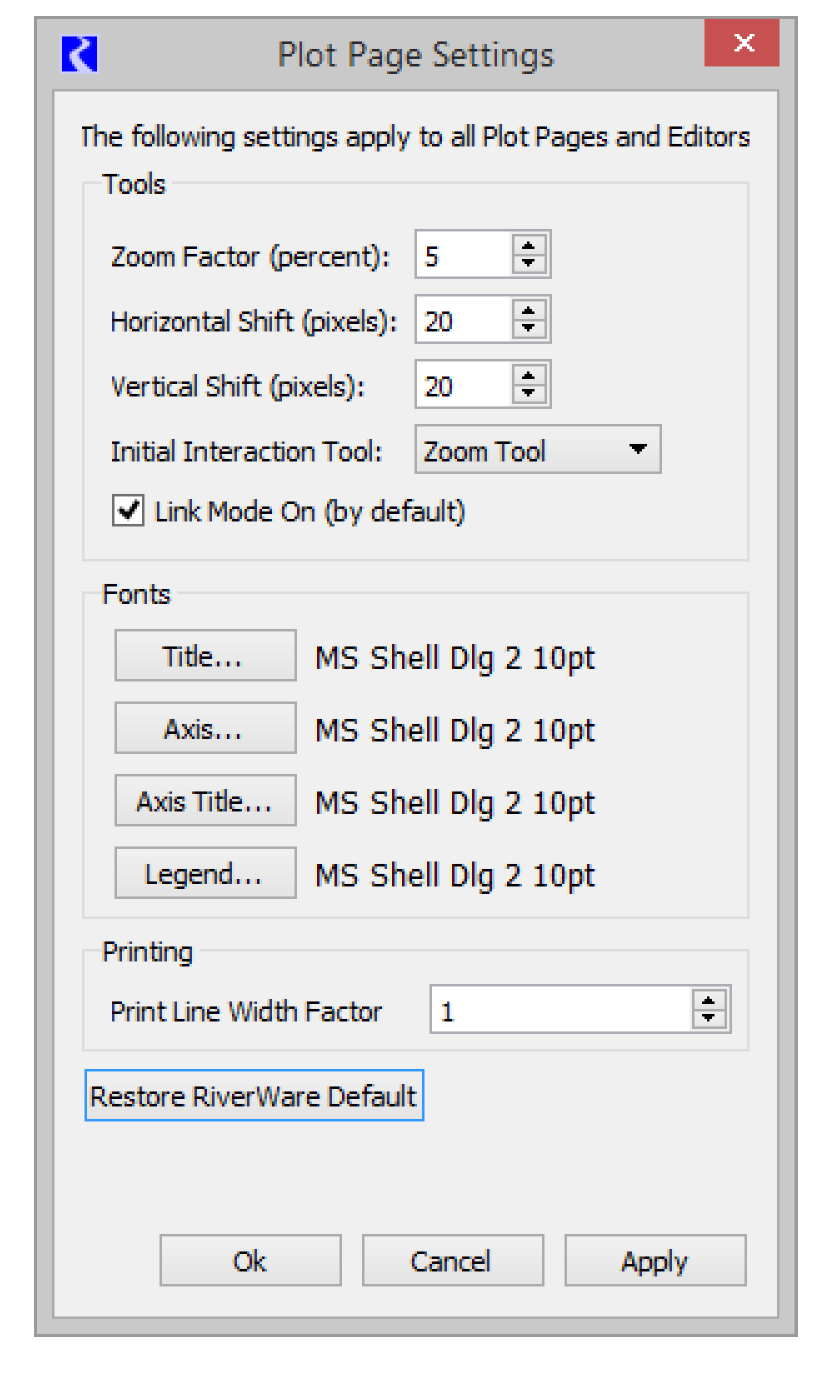Image resolution: width=825 pixels, height=1400 pixels.
Task: Choose the Title font button
Action: (x=205, y=656)
